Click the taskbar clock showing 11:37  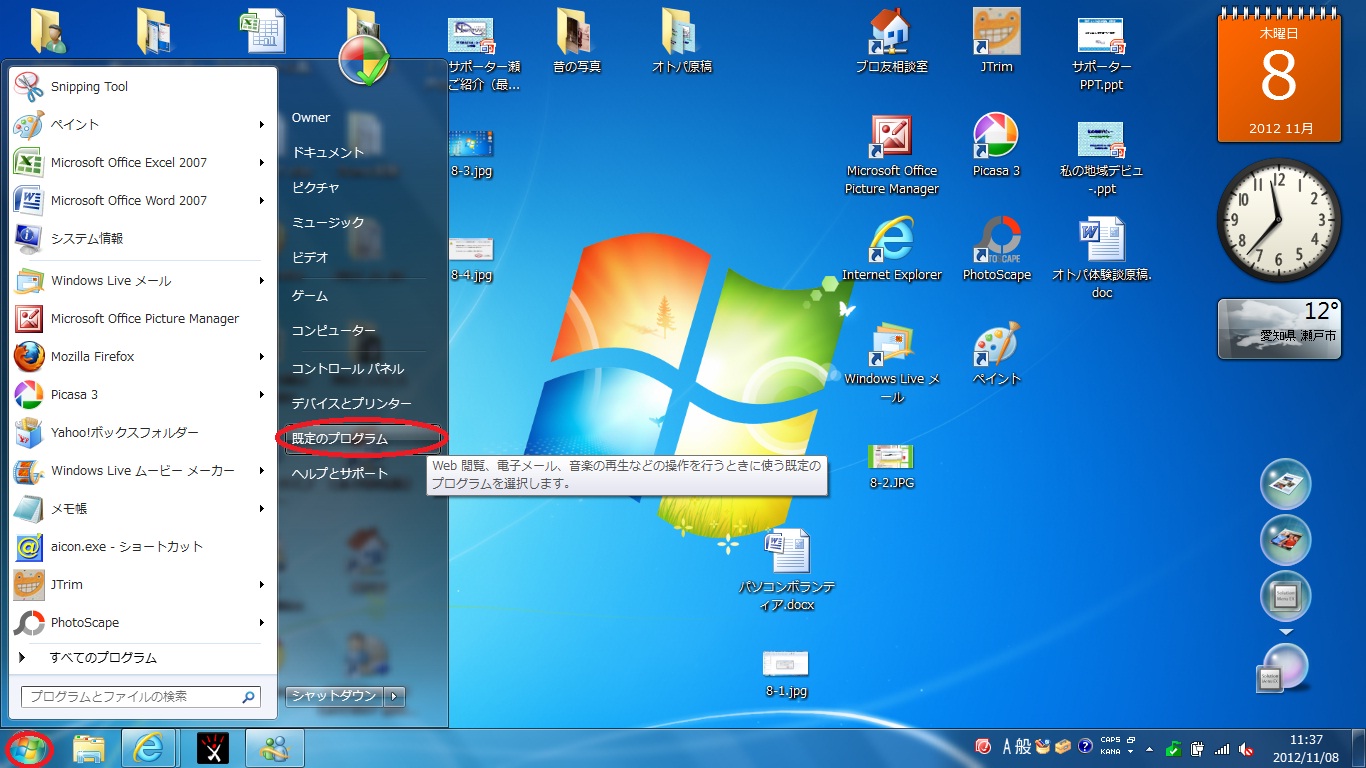1306,748
